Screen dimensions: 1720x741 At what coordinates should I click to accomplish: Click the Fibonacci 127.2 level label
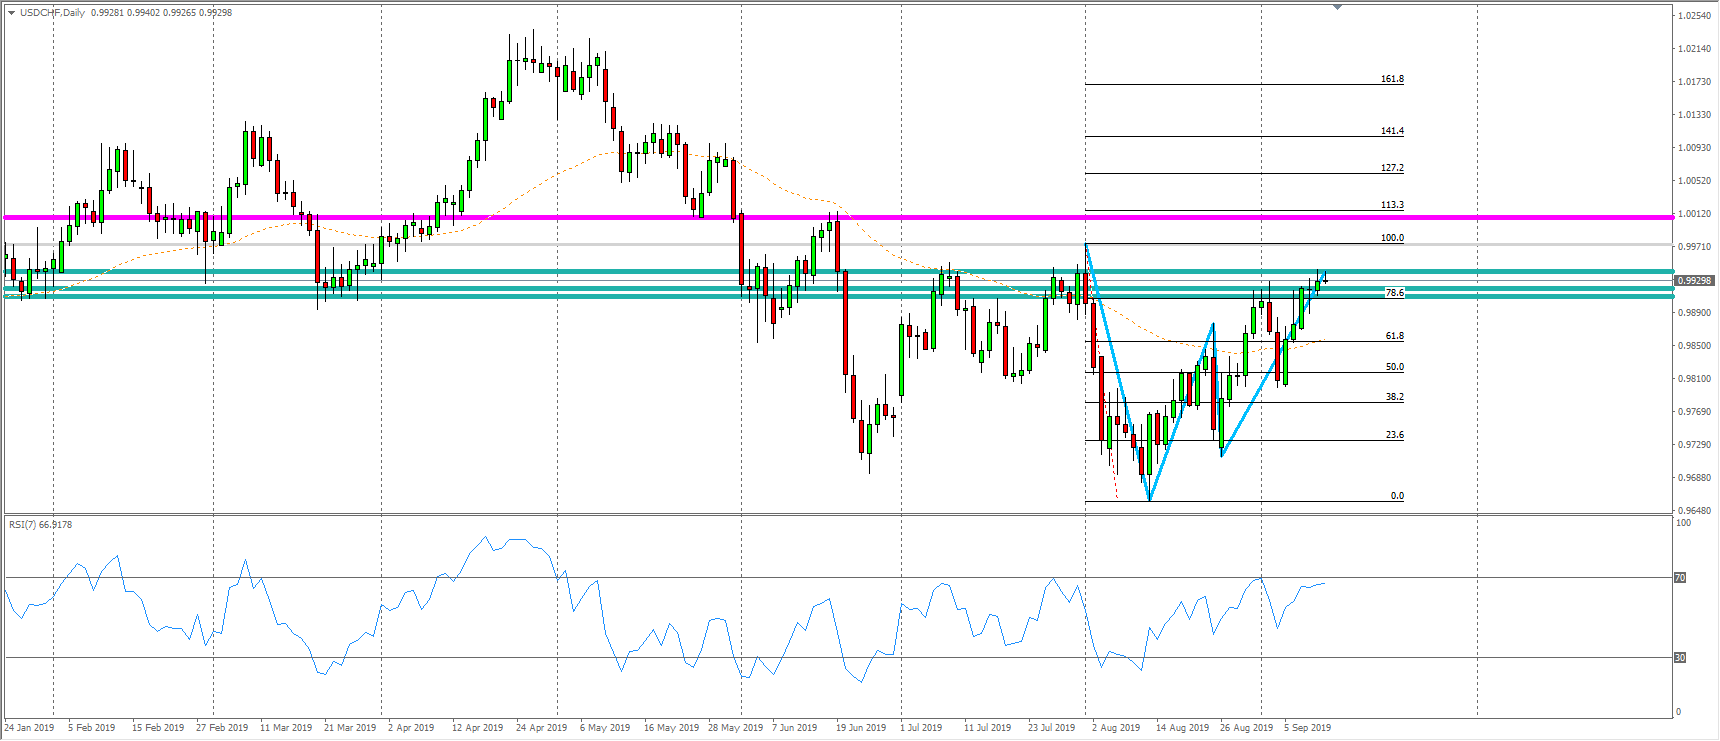pos(1392,168)
